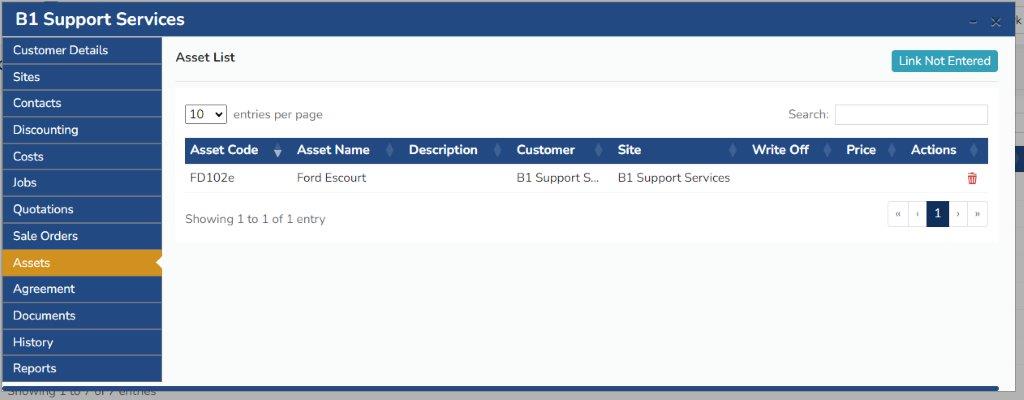Close the B1 Support Services dialog
The width and height of the screenshot is (1024, 400).
995,22
